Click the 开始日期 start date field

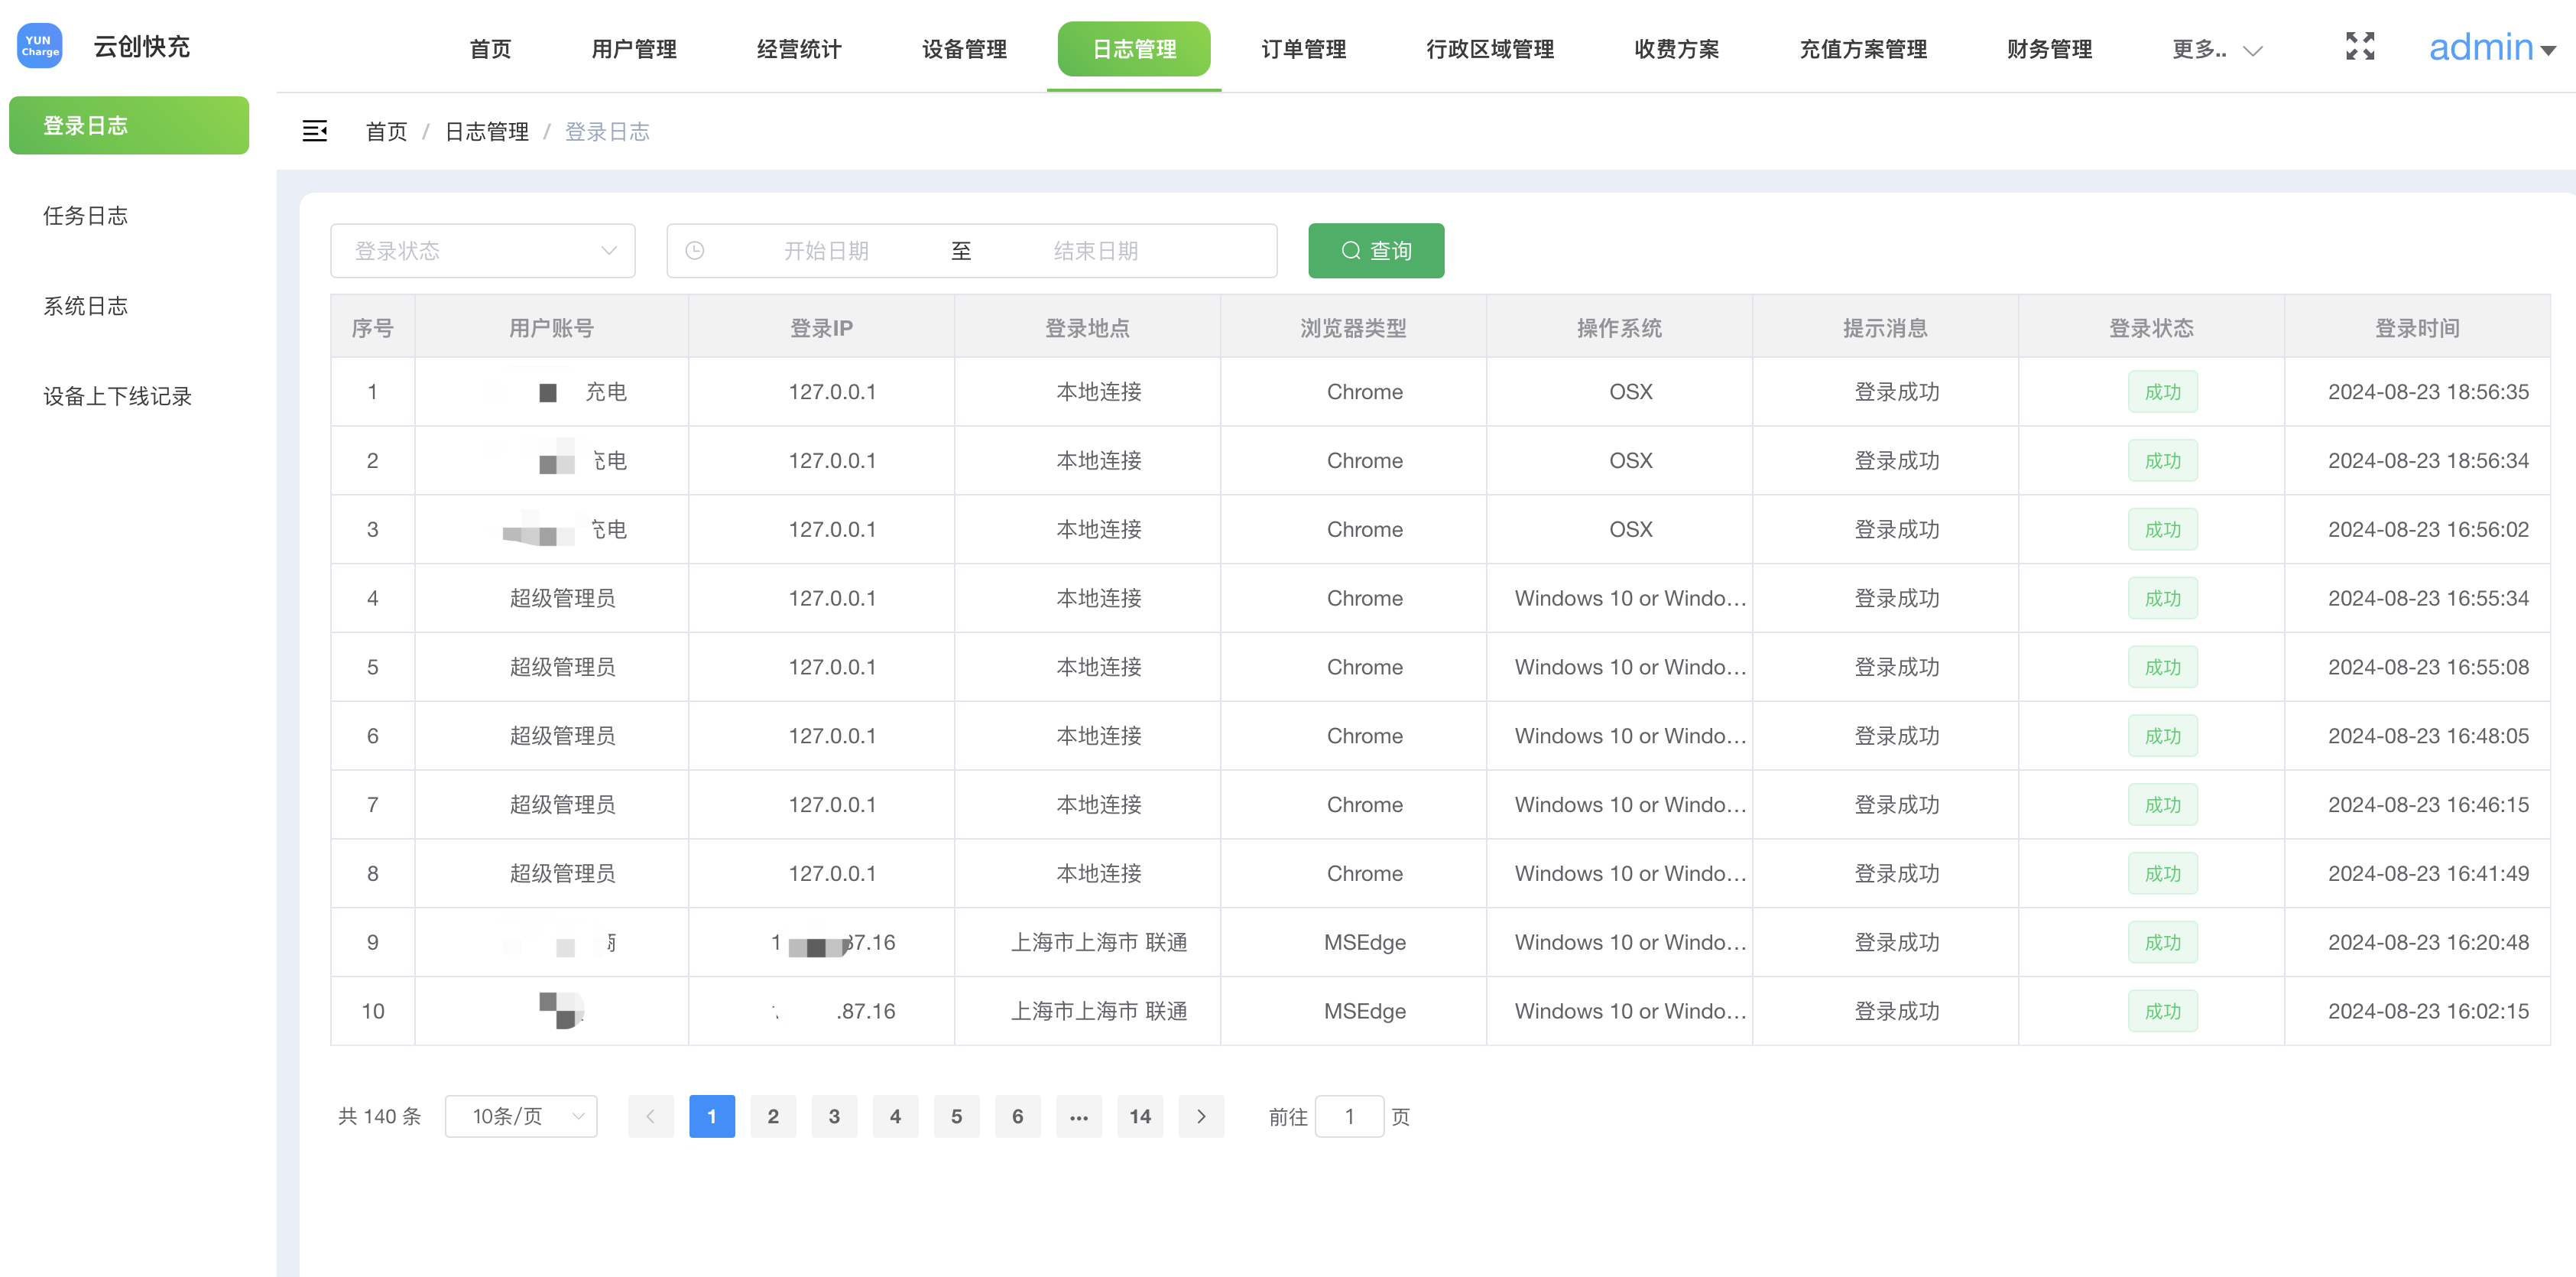click(x=826, y=250)
